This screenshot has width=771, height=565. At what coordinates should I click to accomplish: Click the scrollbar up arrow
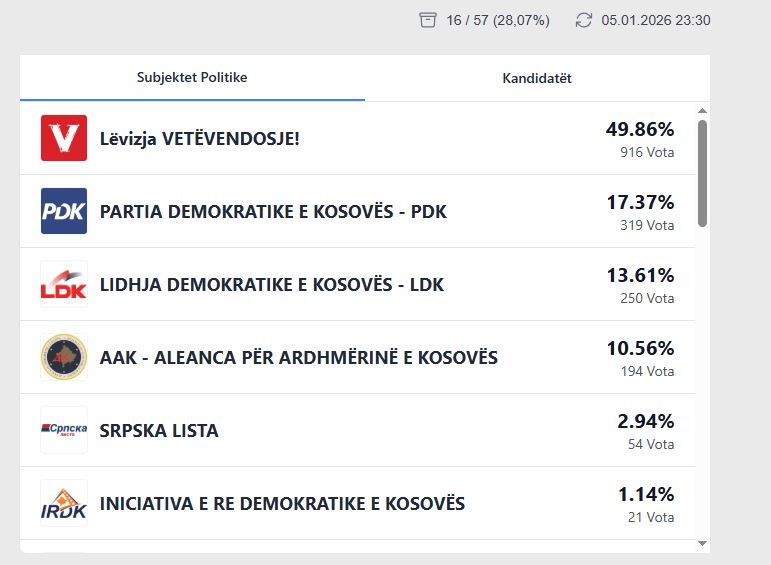(702, 111)
